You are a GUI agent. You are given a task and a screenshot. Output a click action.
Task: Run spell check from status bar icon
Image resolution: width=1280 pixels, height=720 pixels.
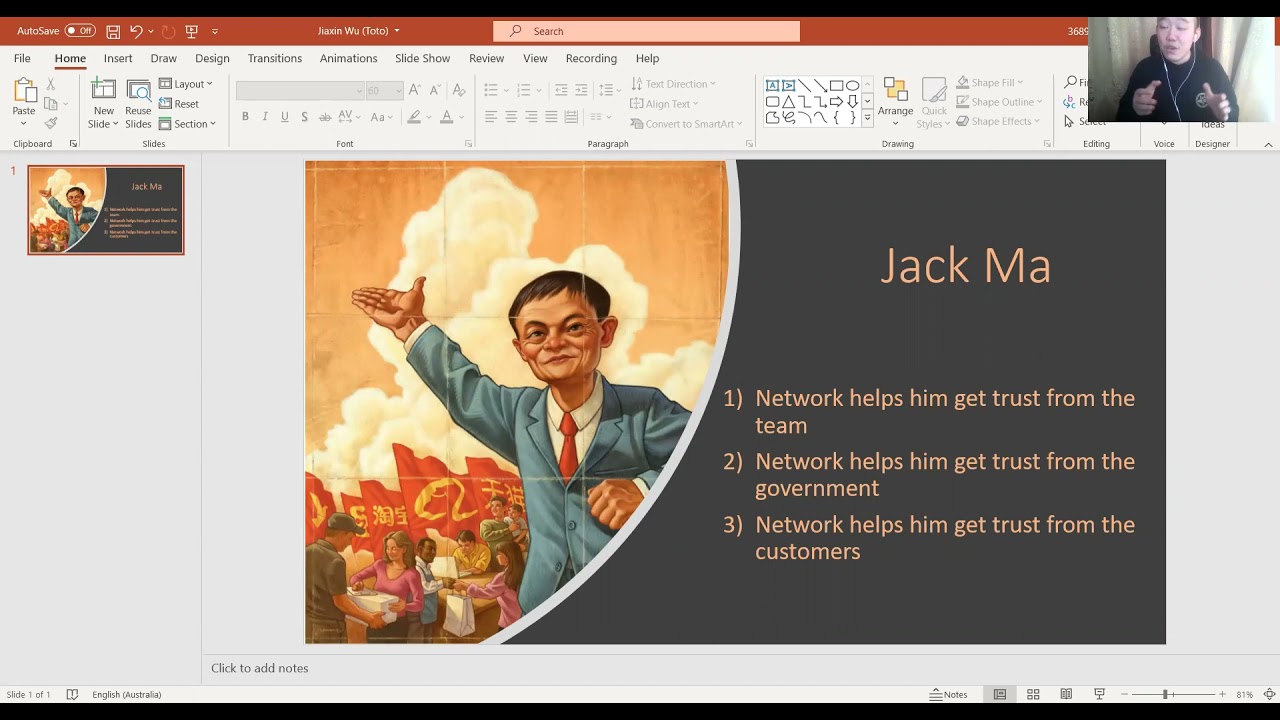tap(72, 694)
